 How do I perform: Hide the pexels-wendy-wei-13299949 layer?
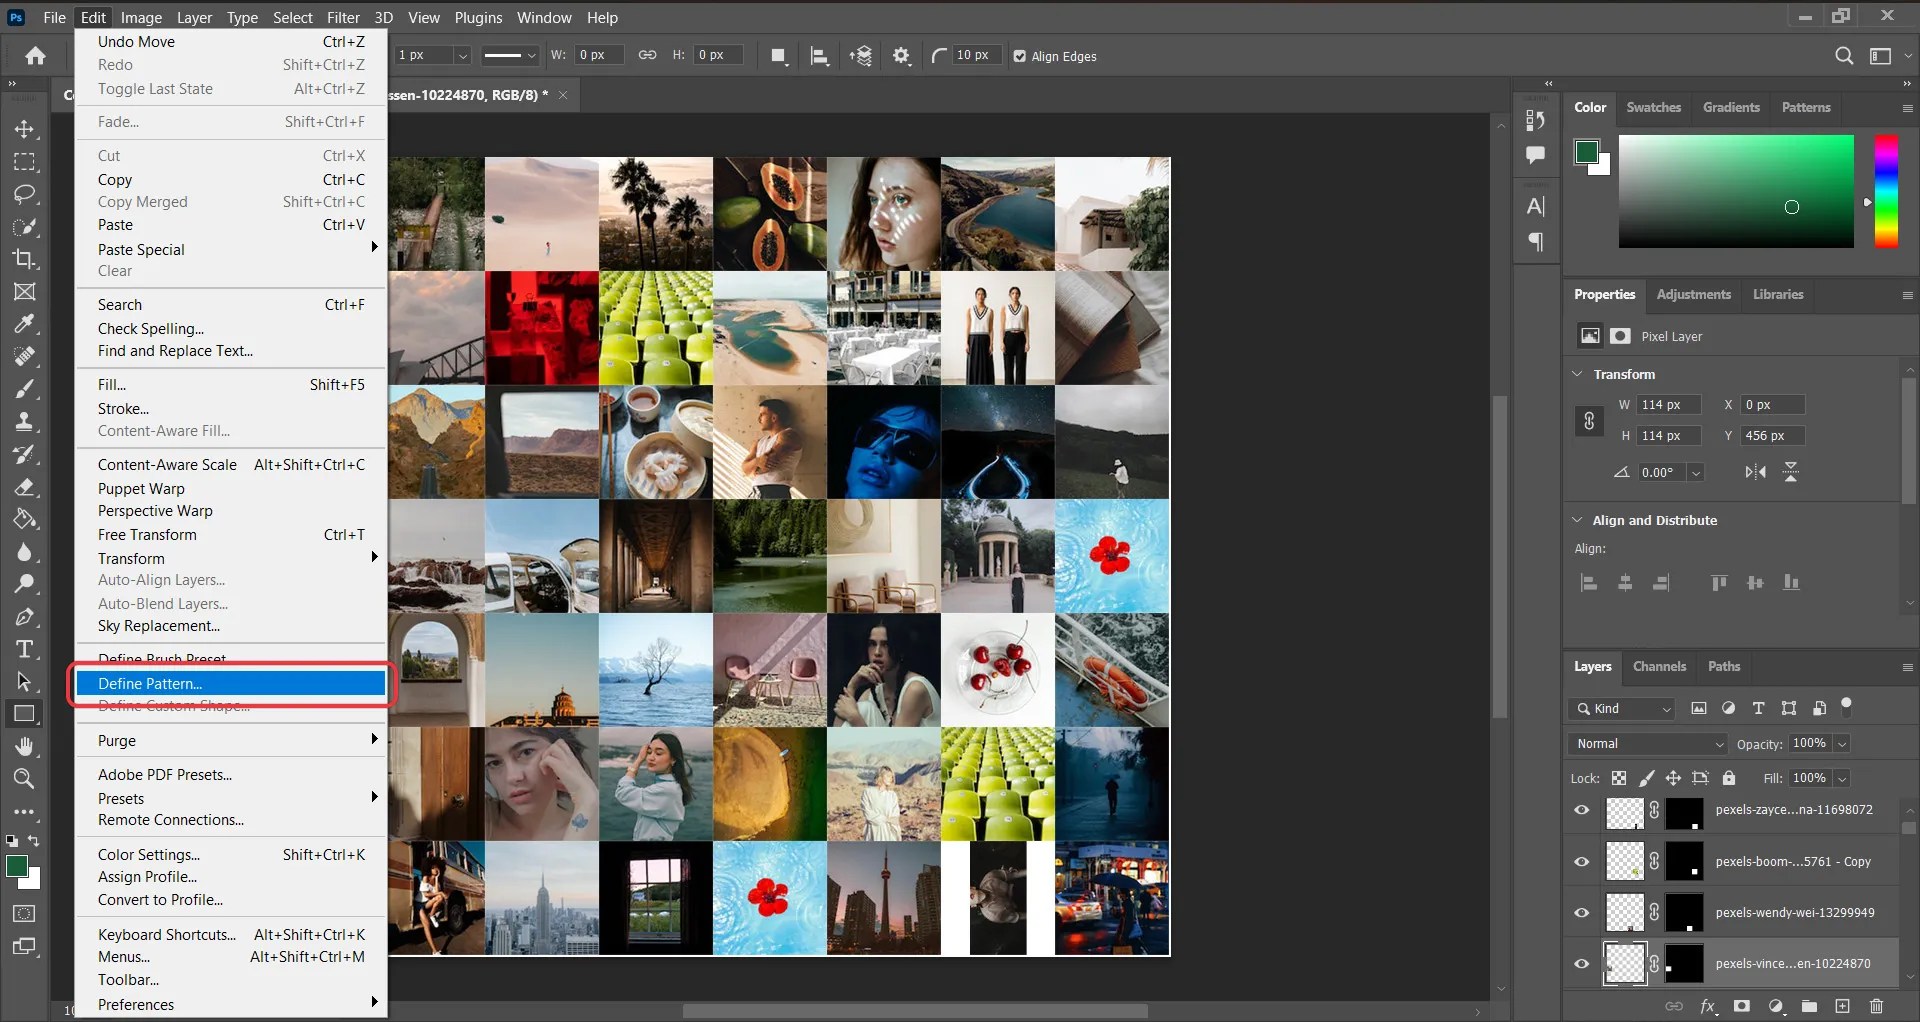(1582, 912)
